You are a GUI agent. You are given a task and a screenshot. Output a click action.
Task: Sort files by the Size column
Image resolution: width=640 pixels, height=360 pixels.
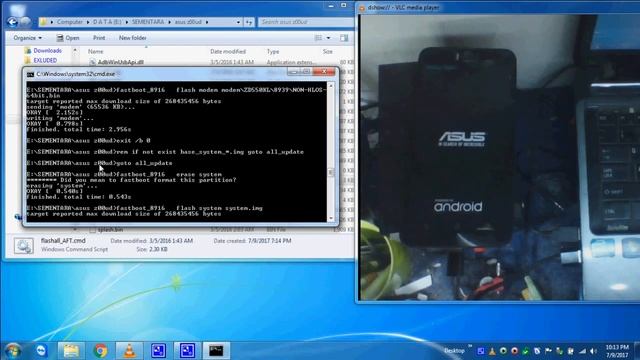pyautogui.click(x=328, y=51)
